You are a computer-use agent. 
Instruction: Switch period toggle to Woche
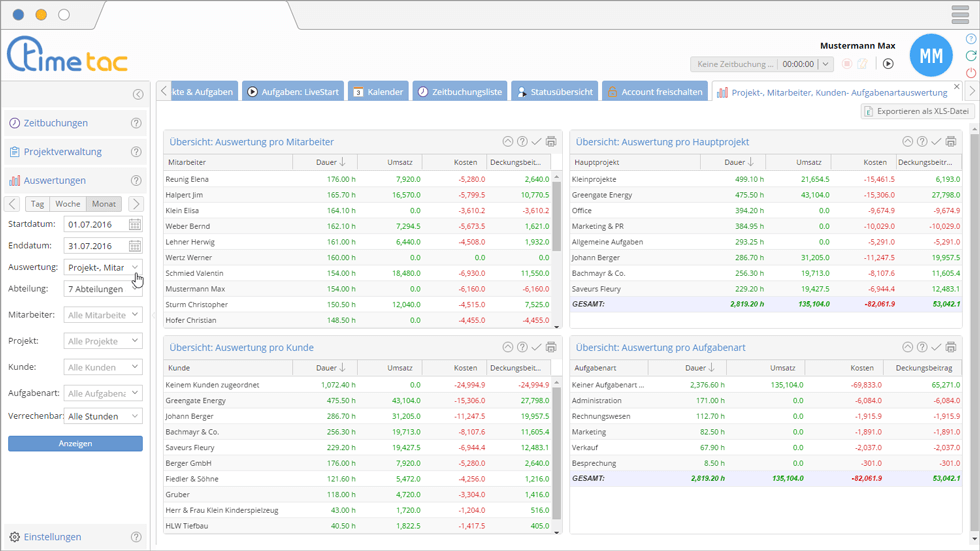[68, 204]
